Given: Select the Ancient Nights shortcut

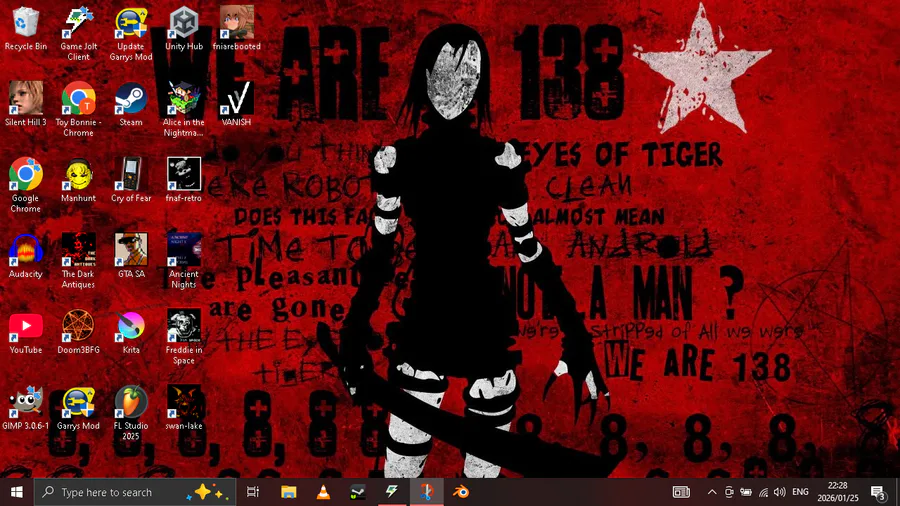Looking at the screenshot, I should pyautogui.click(x=184, y=261).
